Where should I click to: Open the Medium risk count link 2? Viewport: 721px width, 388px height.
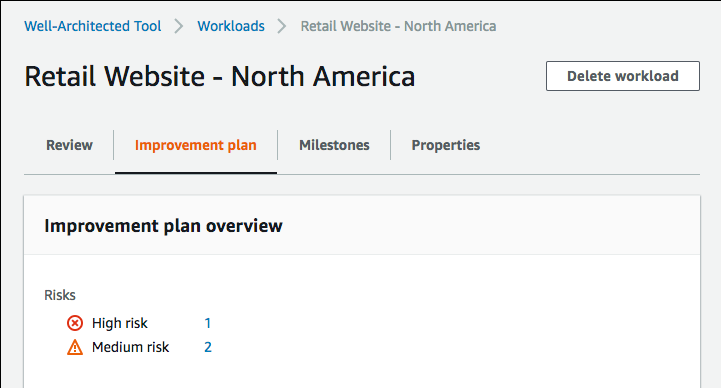pyautogui.click(x=208, y=347)
